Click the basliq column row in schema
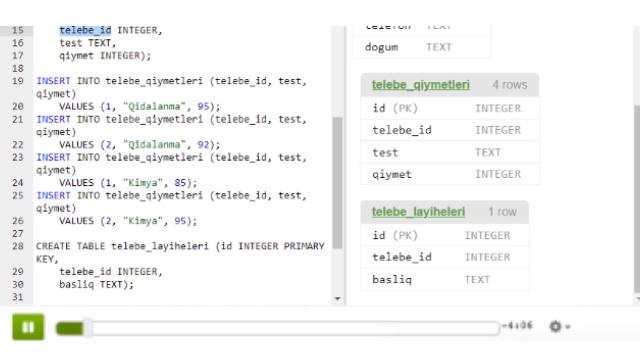Image resolution: width=640 pixels, height=360 pixels. tap(445, 279)
